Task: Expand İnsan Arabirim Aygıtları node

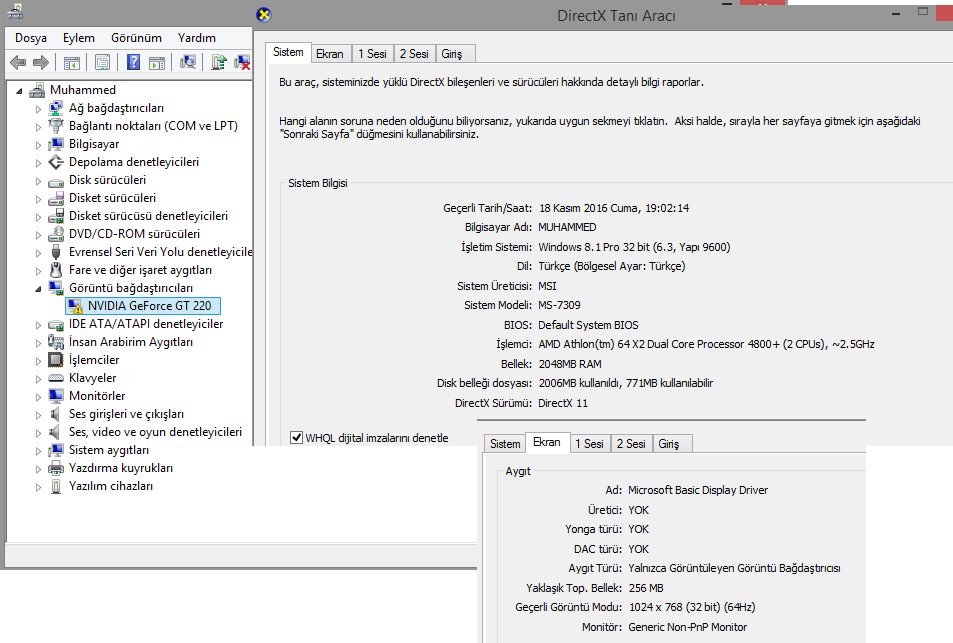Action: click(38, 343)
